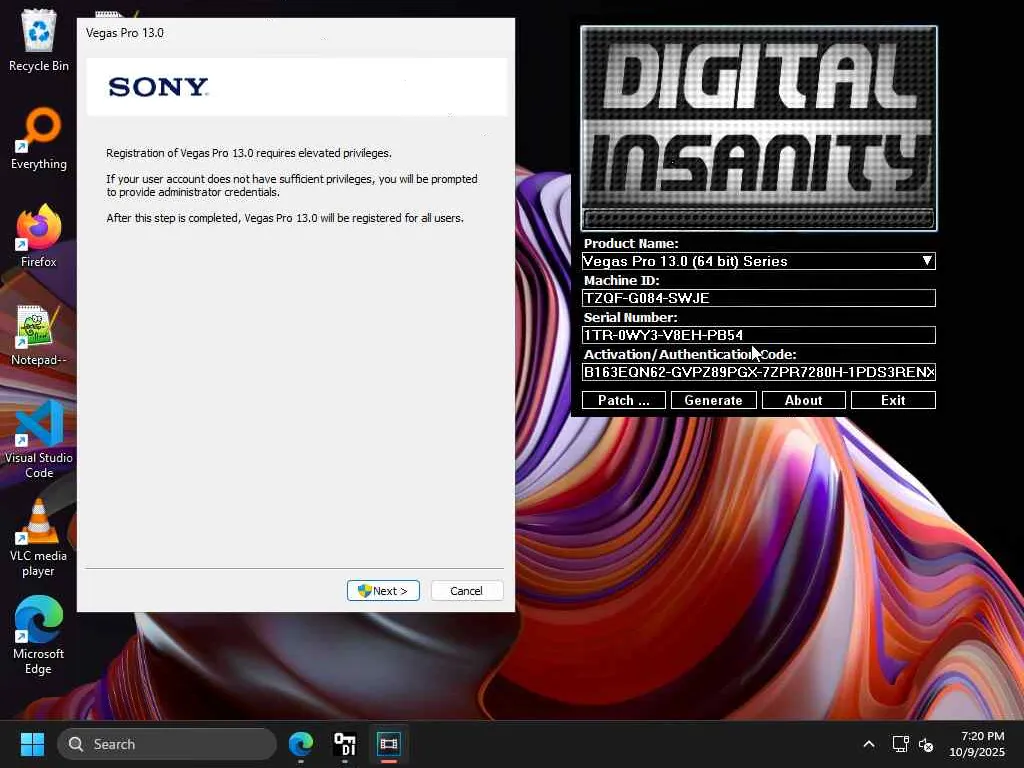
Task: Click the "Serial Number:" label
Action: click(630, 317)
